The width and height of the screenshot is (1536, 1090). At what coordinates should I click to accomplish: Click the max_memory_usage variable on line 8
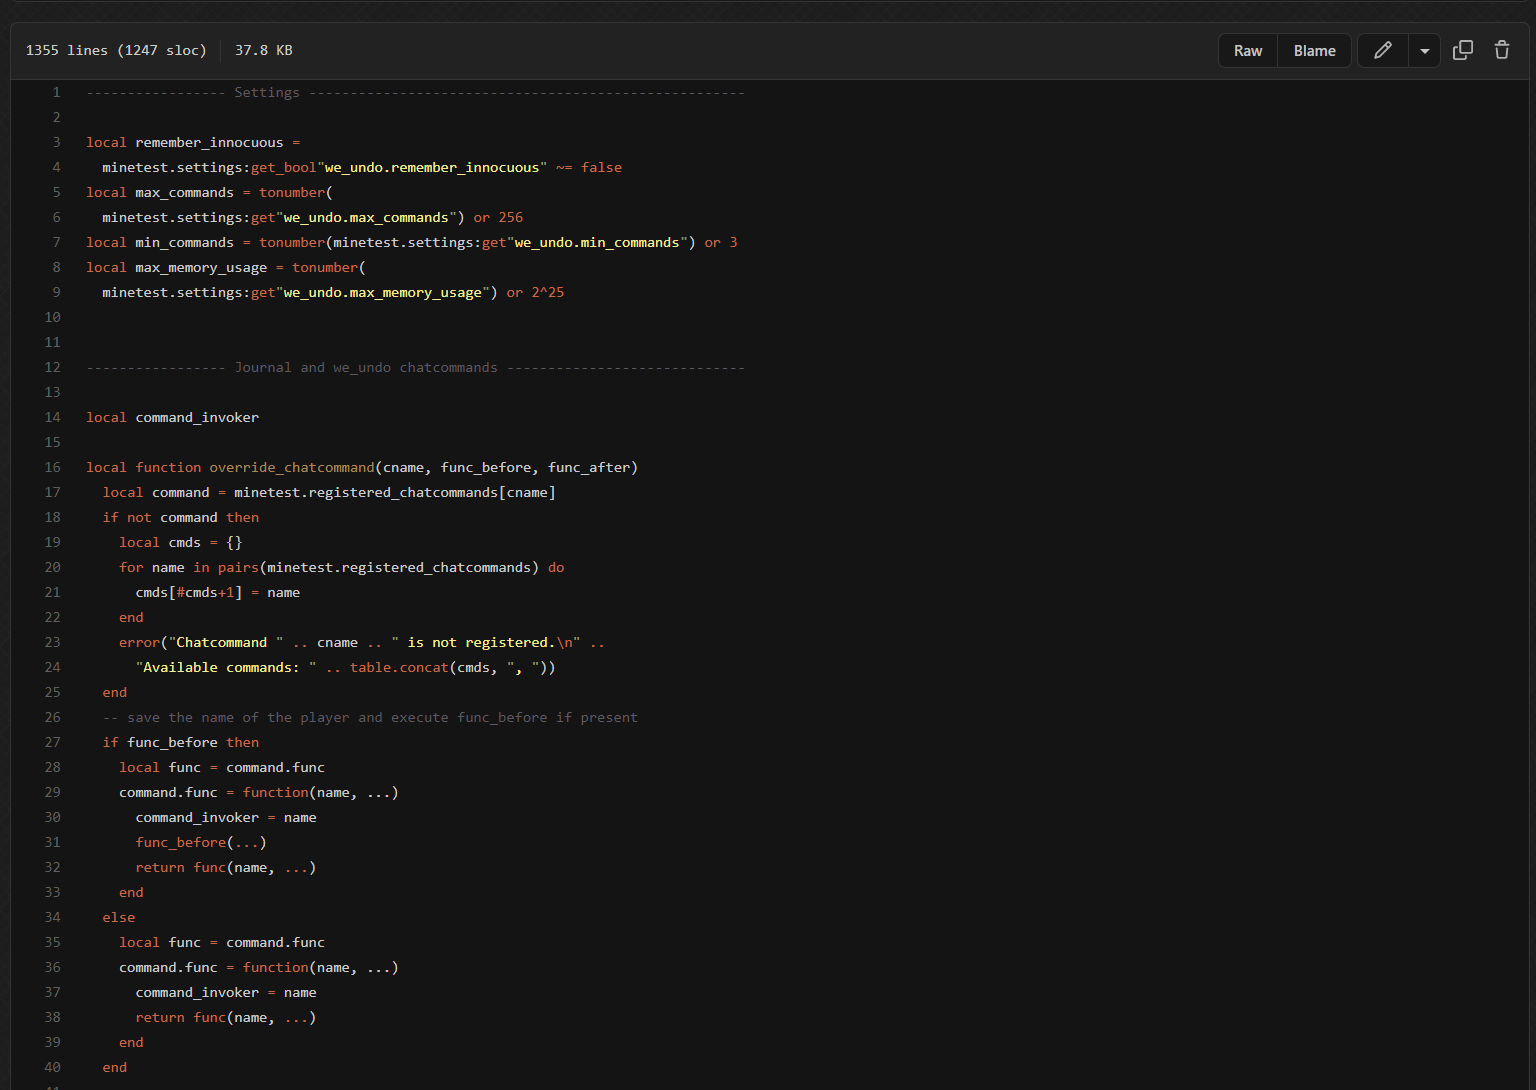(x=201, y=267)
